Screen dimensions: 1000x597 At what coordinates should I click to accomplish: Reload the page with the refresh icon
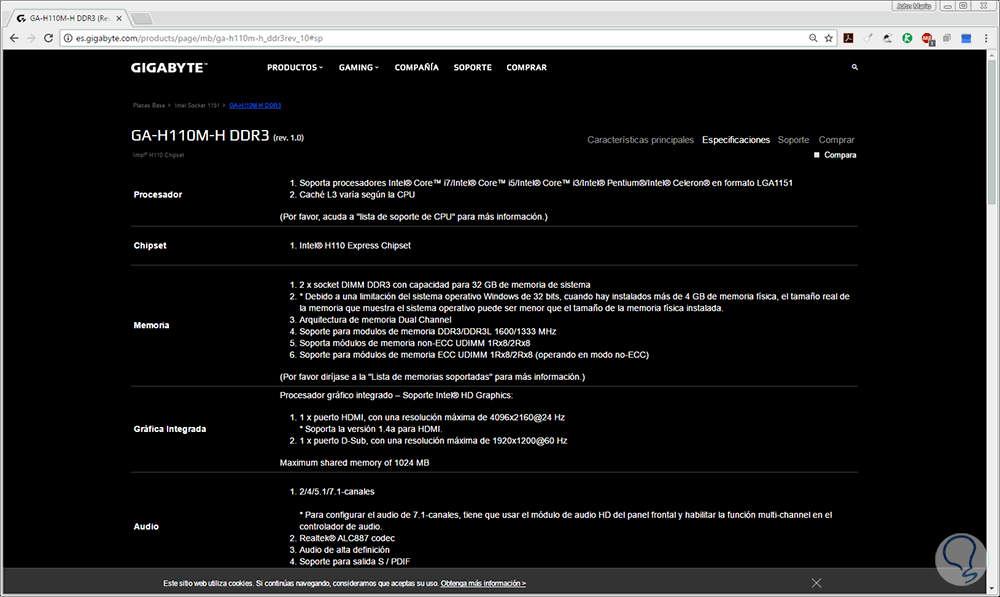tap(48, 38)
